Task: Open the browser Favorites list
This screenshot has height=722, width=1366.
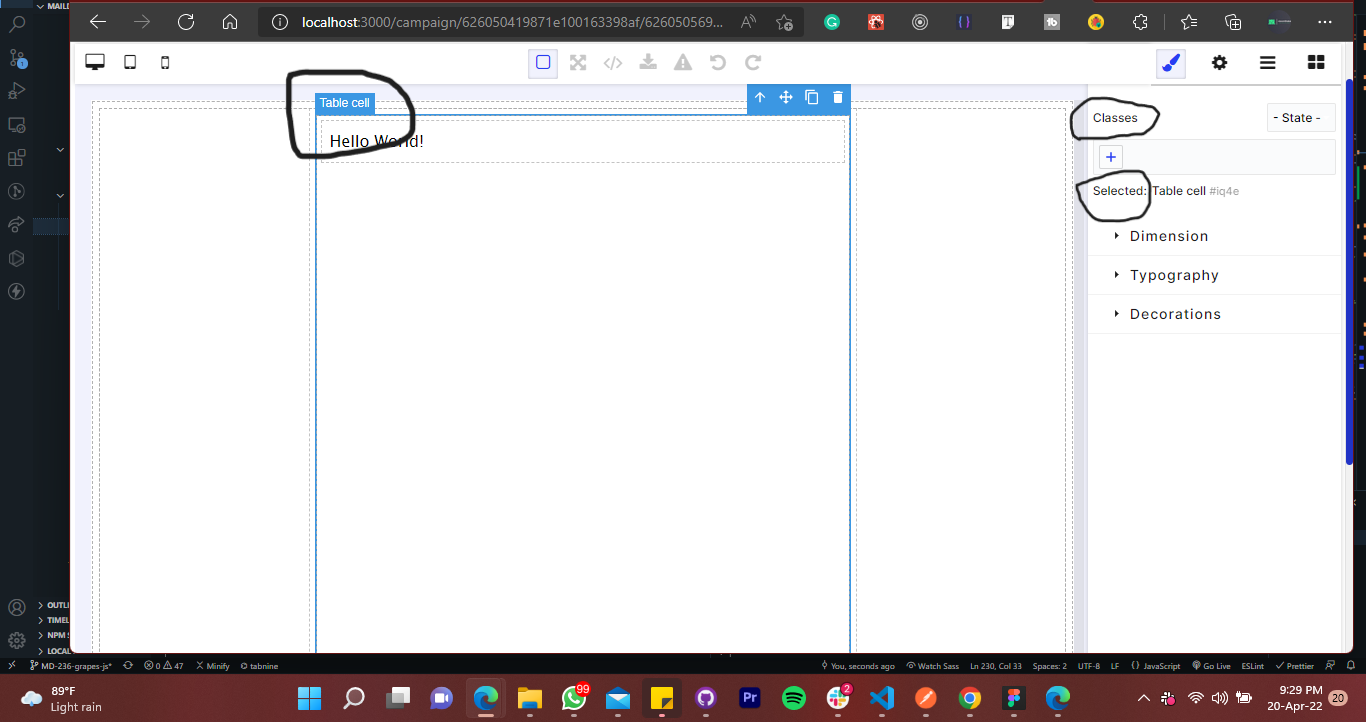Action: point(1189,22)
